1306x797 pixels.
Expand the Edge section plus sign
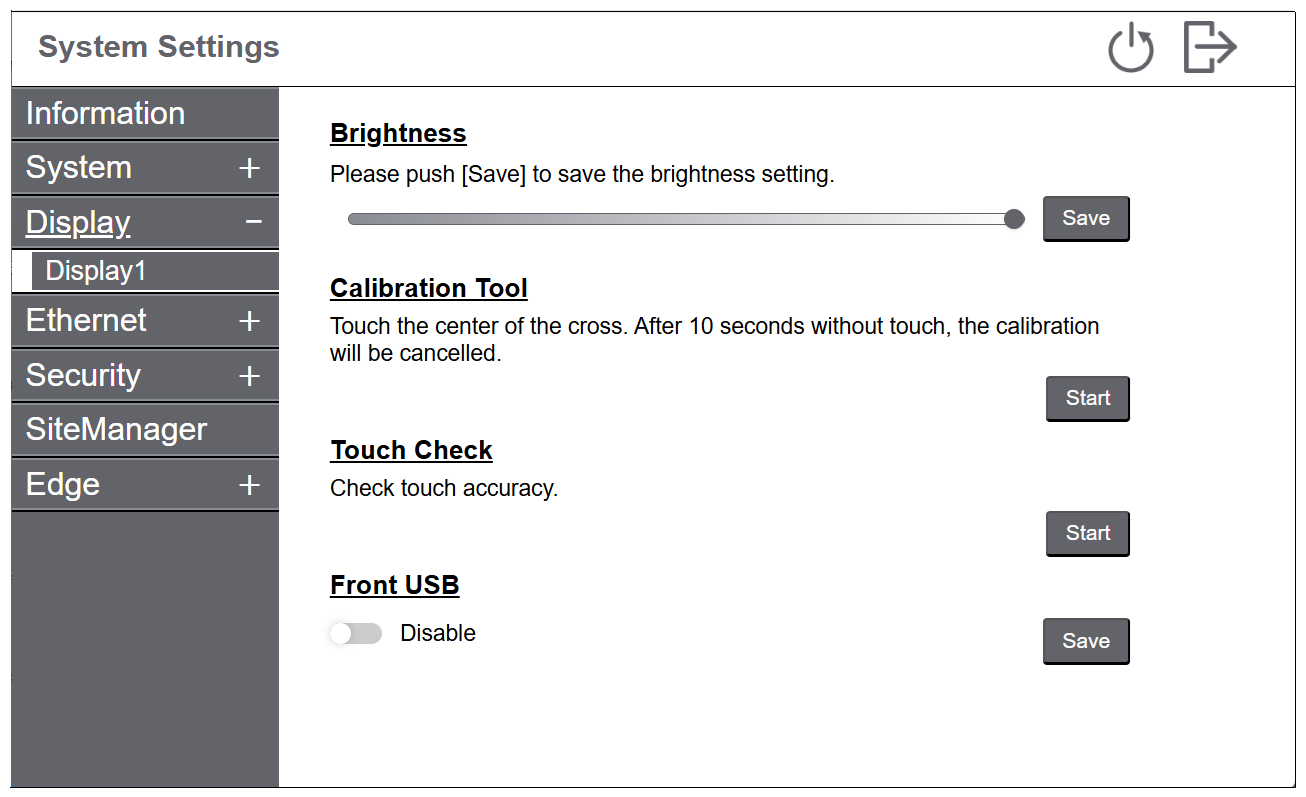[x=250, y=485]
